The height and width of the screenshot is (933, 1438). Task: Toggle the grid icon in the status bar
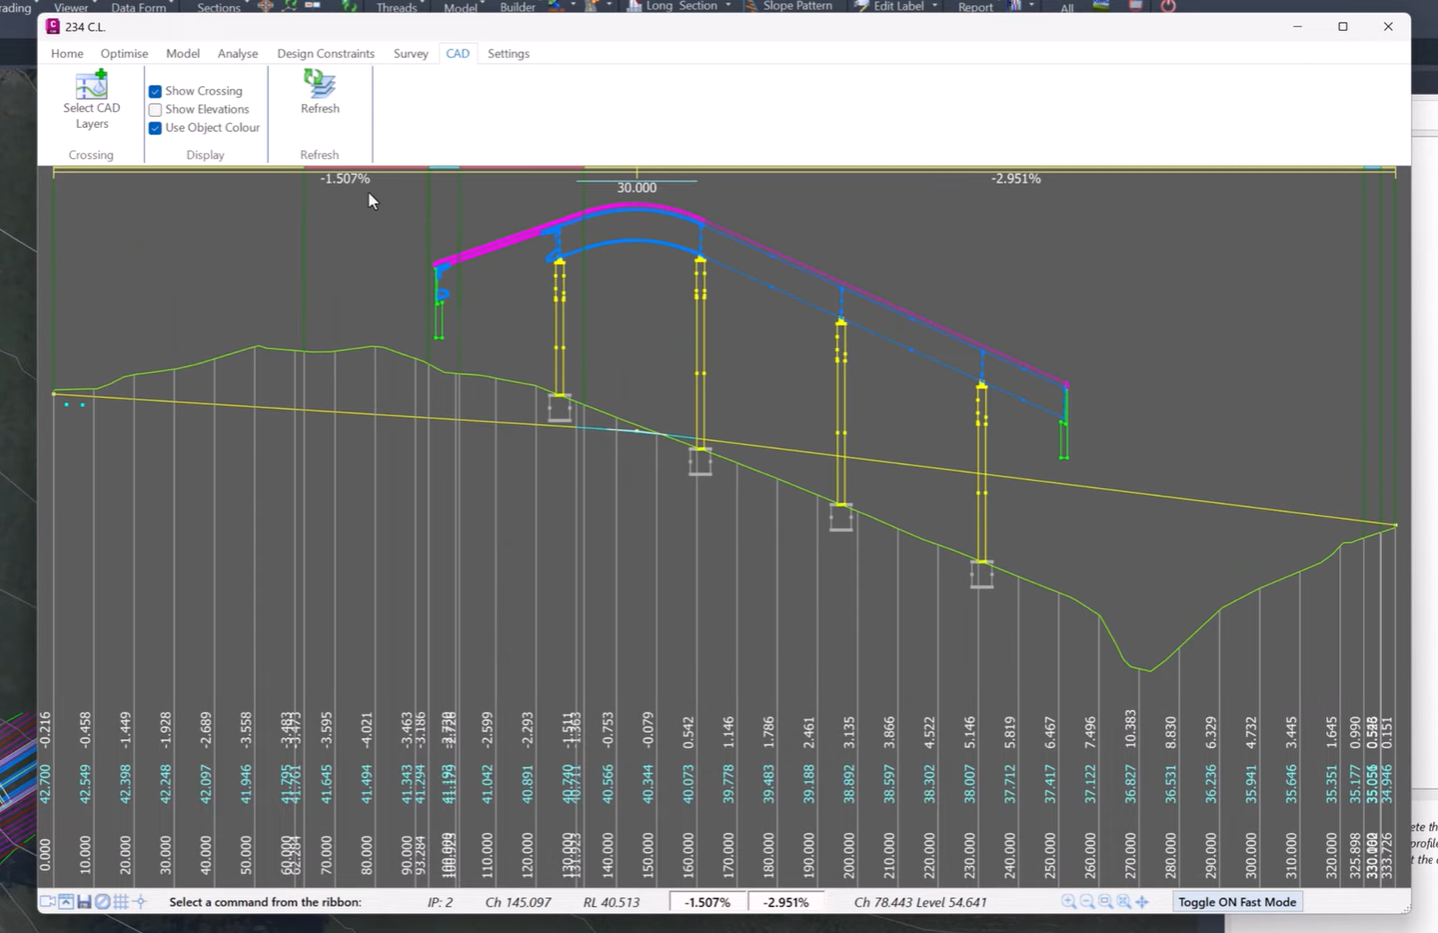(x=121, y=902)
